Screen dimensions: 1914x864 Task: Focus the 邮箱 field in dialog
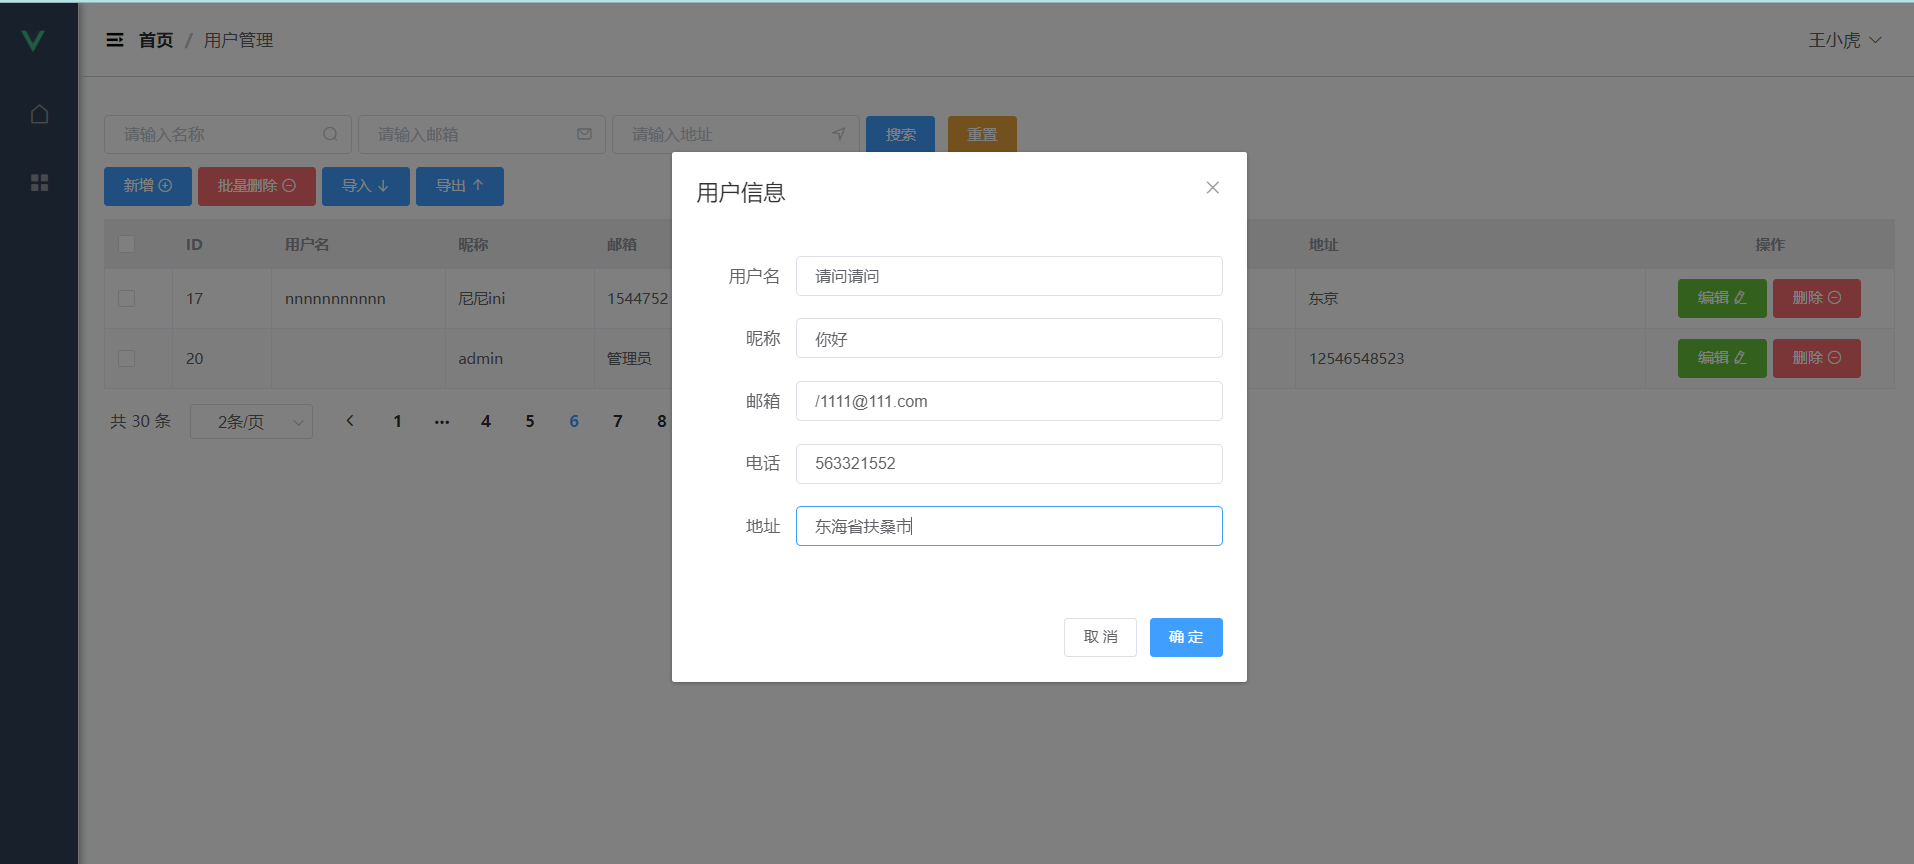tap(1009, 401)
